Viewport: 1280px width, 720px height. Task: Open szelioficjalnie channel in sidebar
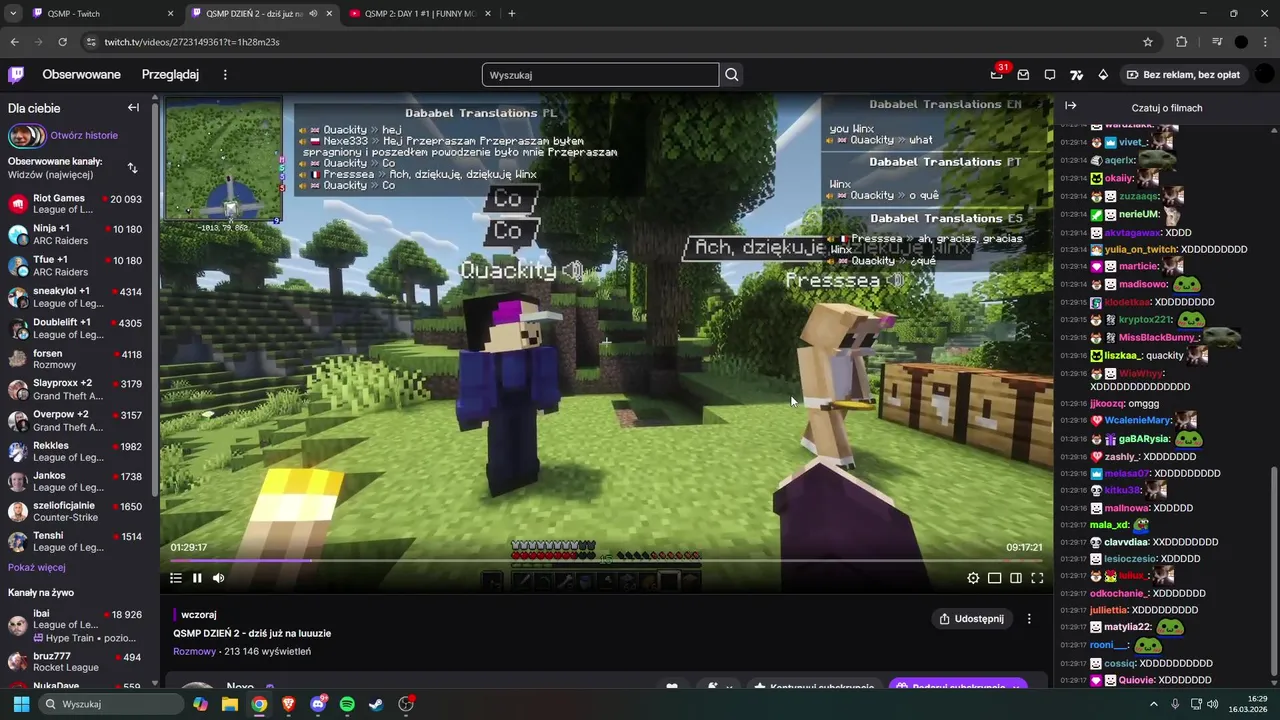point(75,512)
